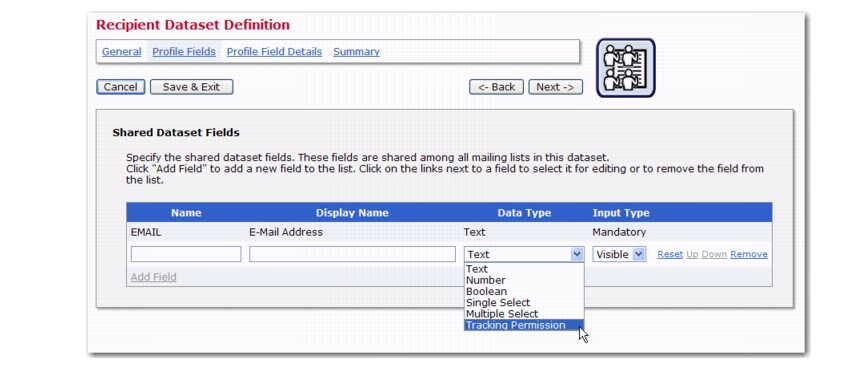Click the Reset link

pos(670,254)
